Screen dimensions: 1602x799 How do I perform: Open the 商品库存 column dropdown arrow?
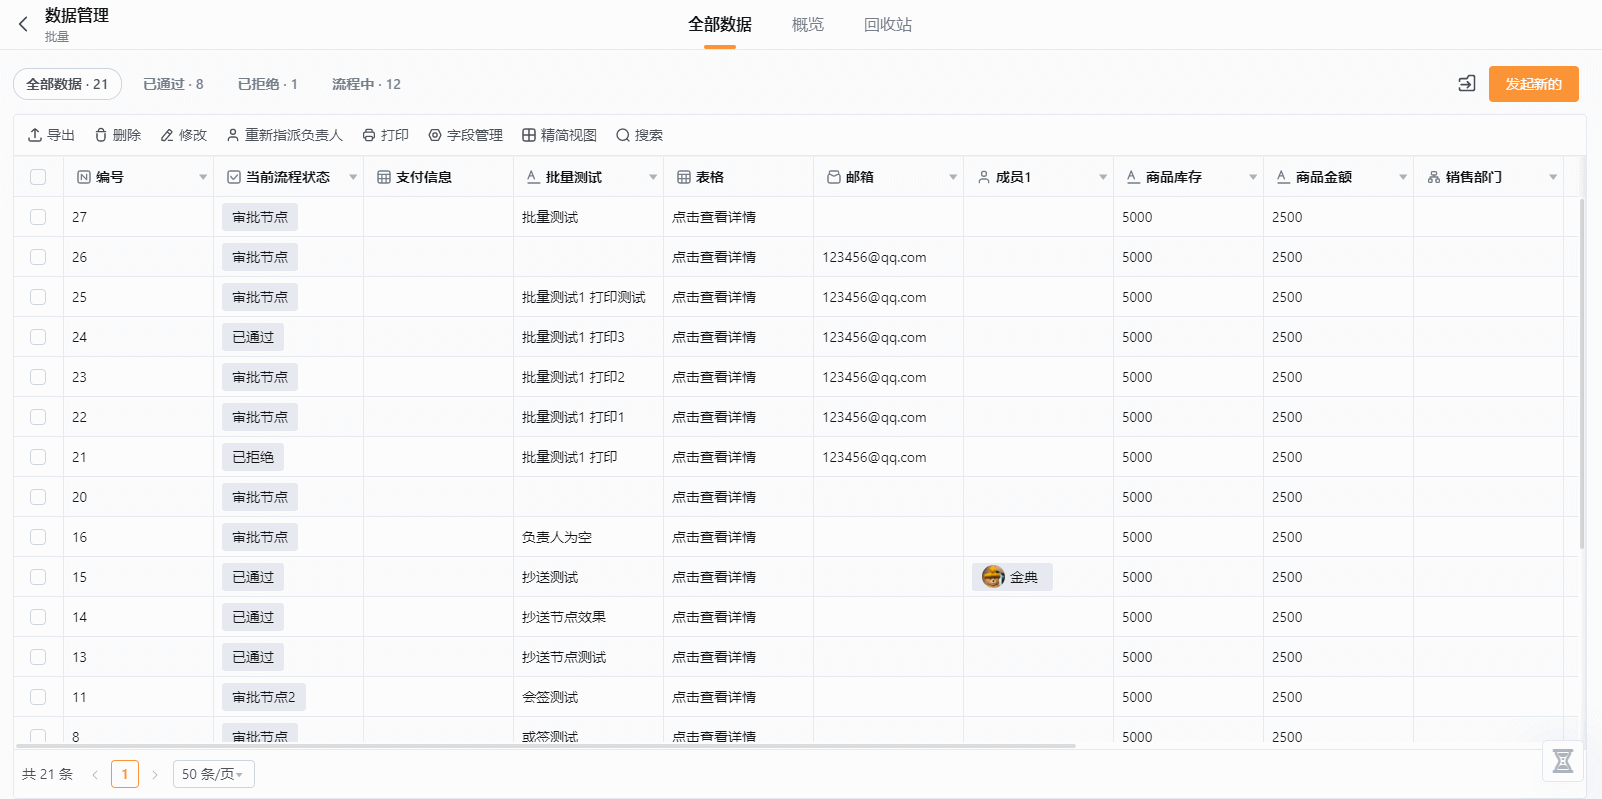click(1253, 177)
